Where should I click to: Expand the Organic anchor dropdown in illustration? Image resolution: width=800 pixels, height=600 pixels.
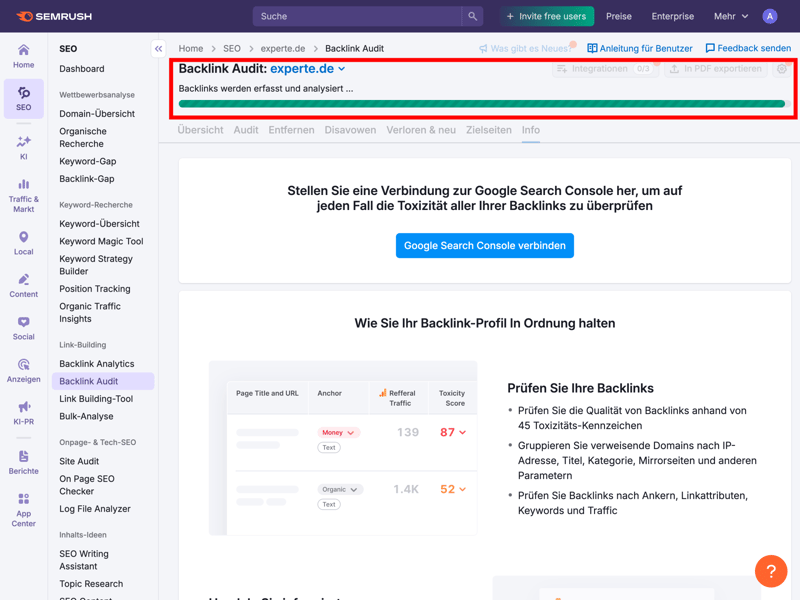pyautogui.click(x=340, y=489)
